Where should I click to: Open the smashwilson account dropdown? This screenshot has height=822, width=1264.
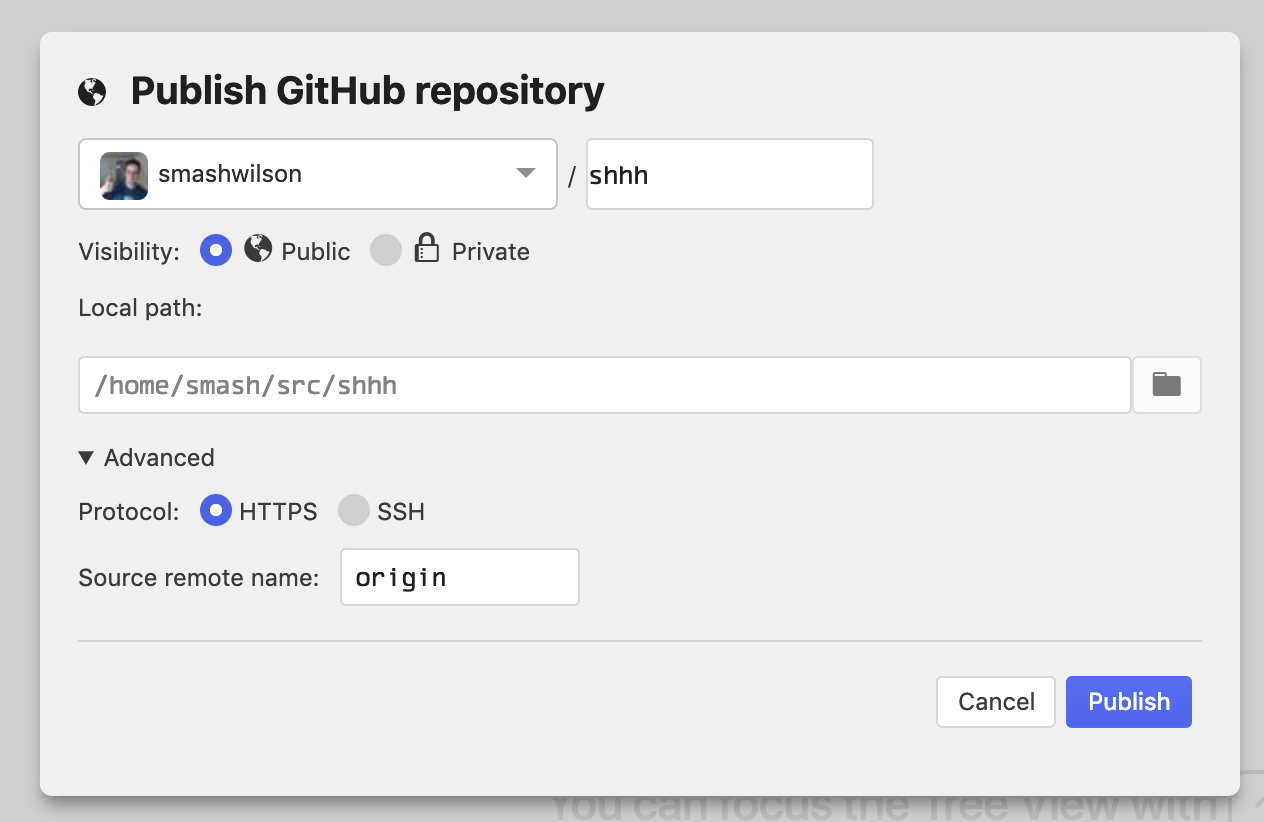pyautogui.click(x=318, y=173)
